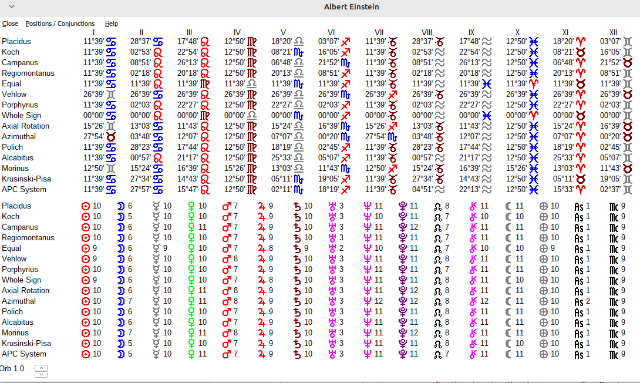Click the Close menu item

point(10,24)
